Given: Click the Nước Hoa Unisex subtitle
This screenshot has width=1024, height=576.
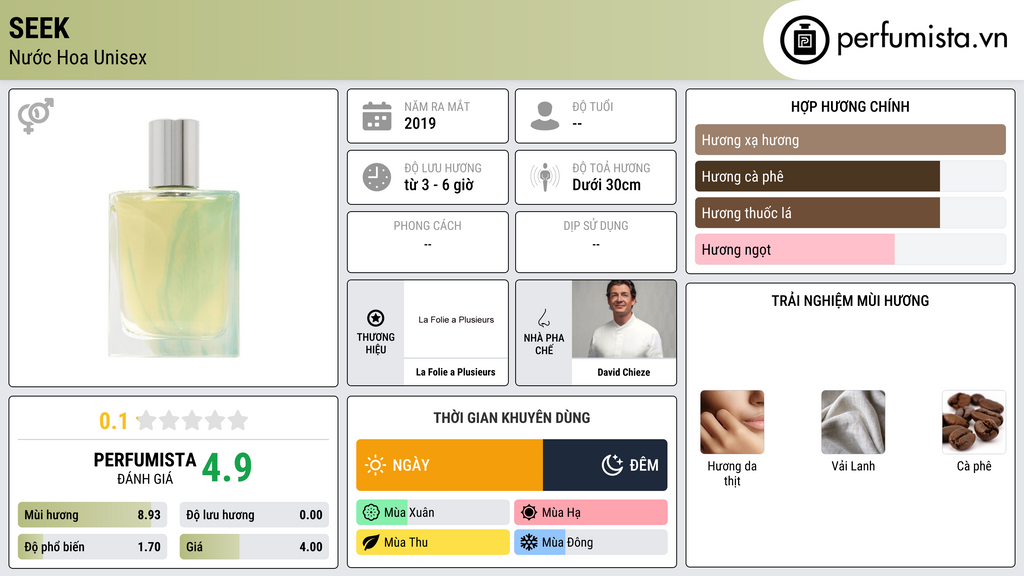Looking at the screenshot, I should point(78,57).
